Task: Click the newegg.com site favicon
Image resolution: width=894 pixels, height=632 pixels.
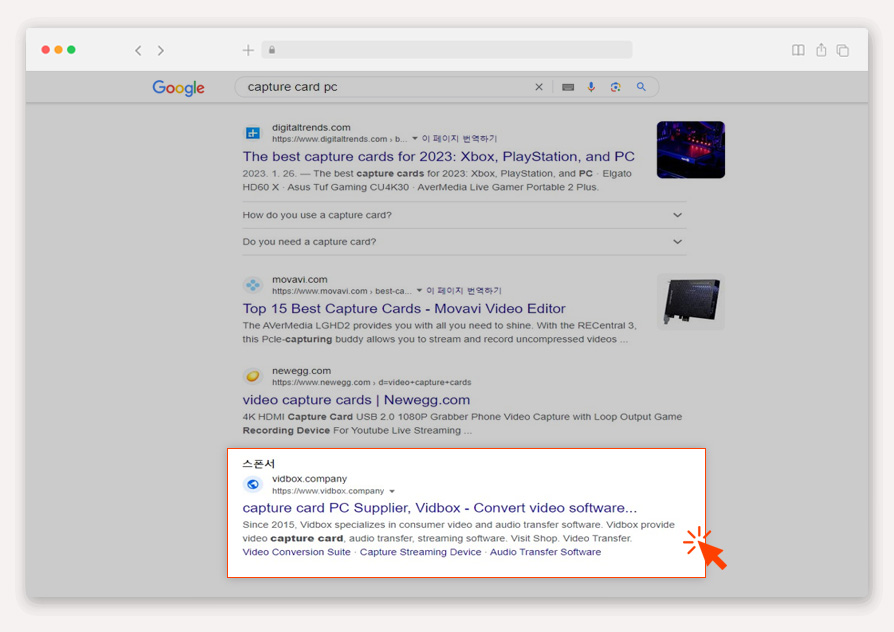Action: pos(253,376)
